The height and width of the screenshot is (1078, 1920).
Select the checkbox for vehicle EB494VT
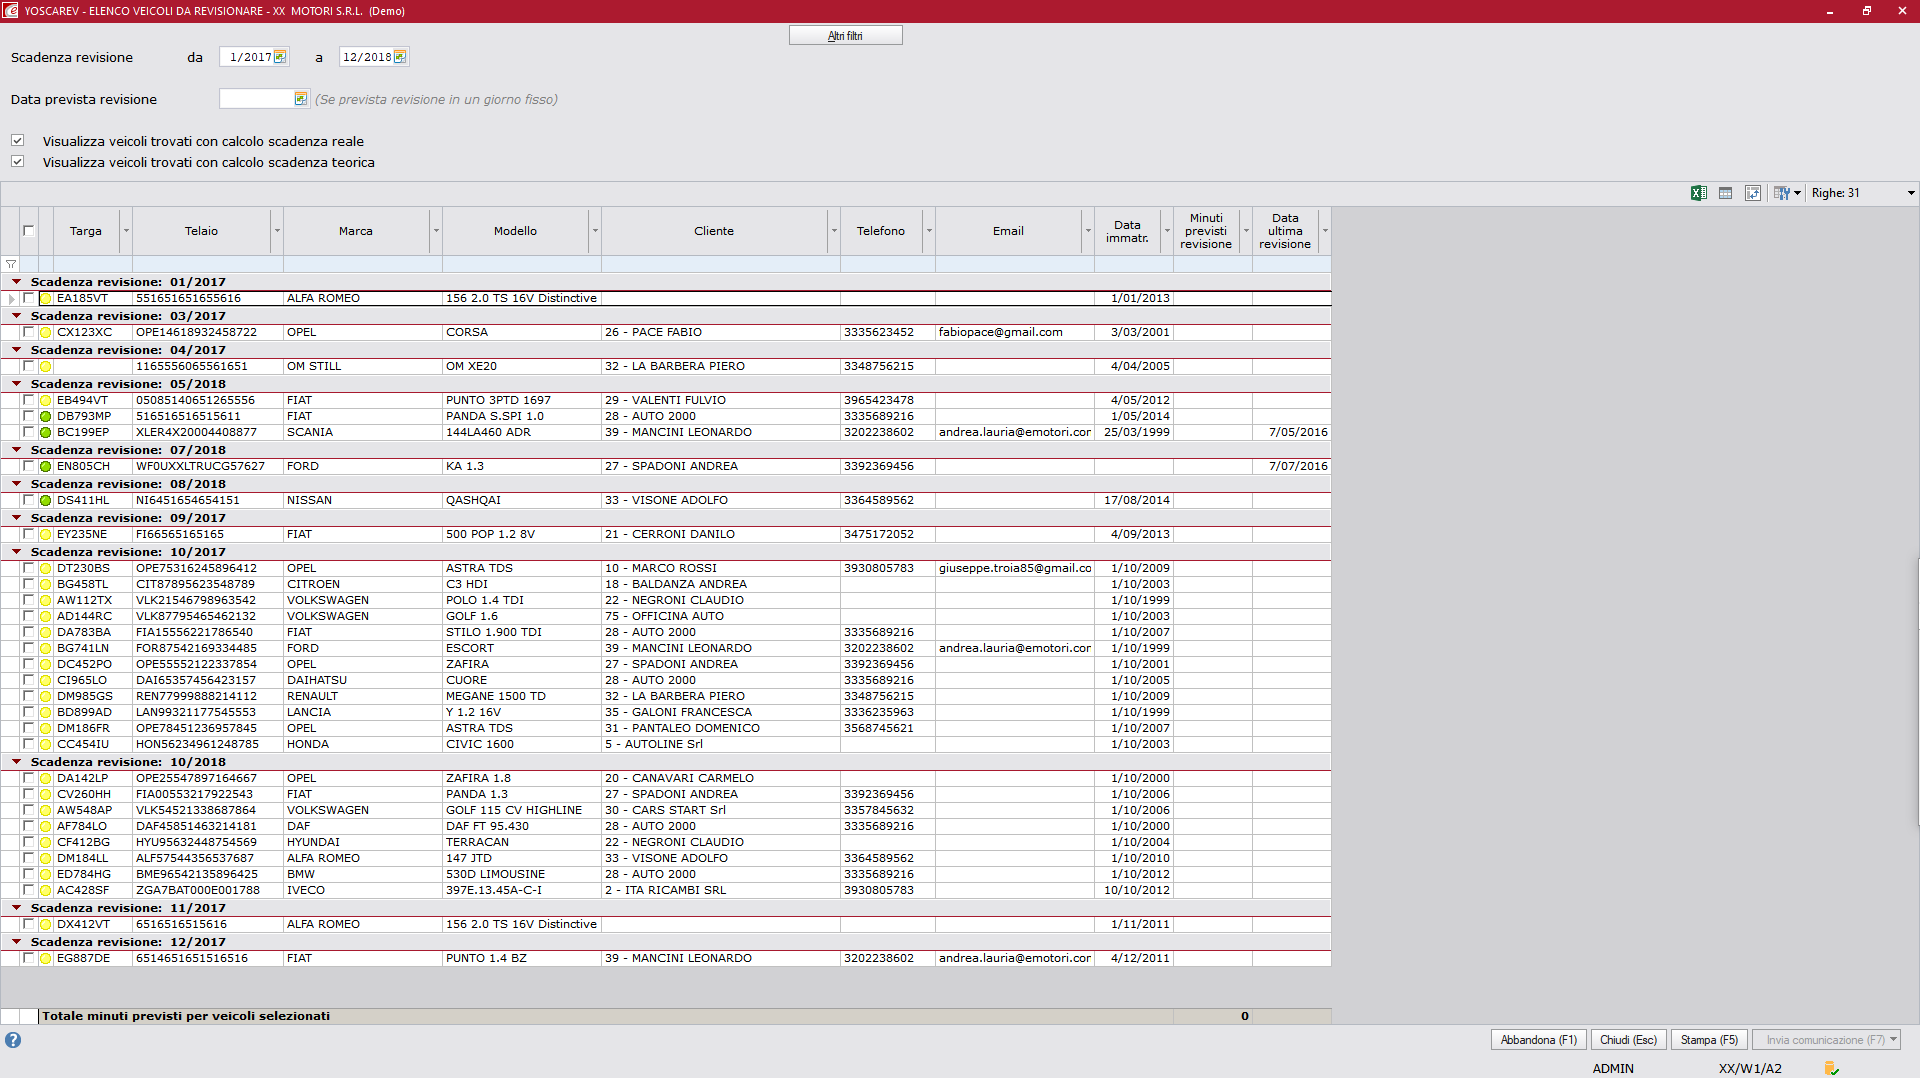click(29, 400)
